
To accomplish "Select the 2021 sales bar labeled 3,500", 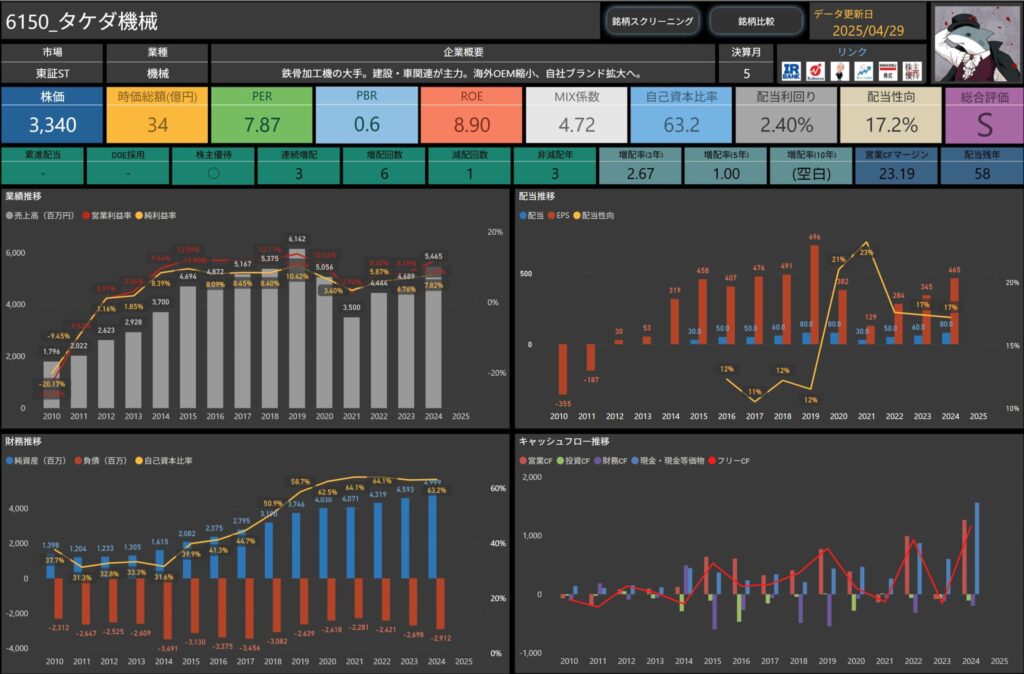I will click(351, 363).
